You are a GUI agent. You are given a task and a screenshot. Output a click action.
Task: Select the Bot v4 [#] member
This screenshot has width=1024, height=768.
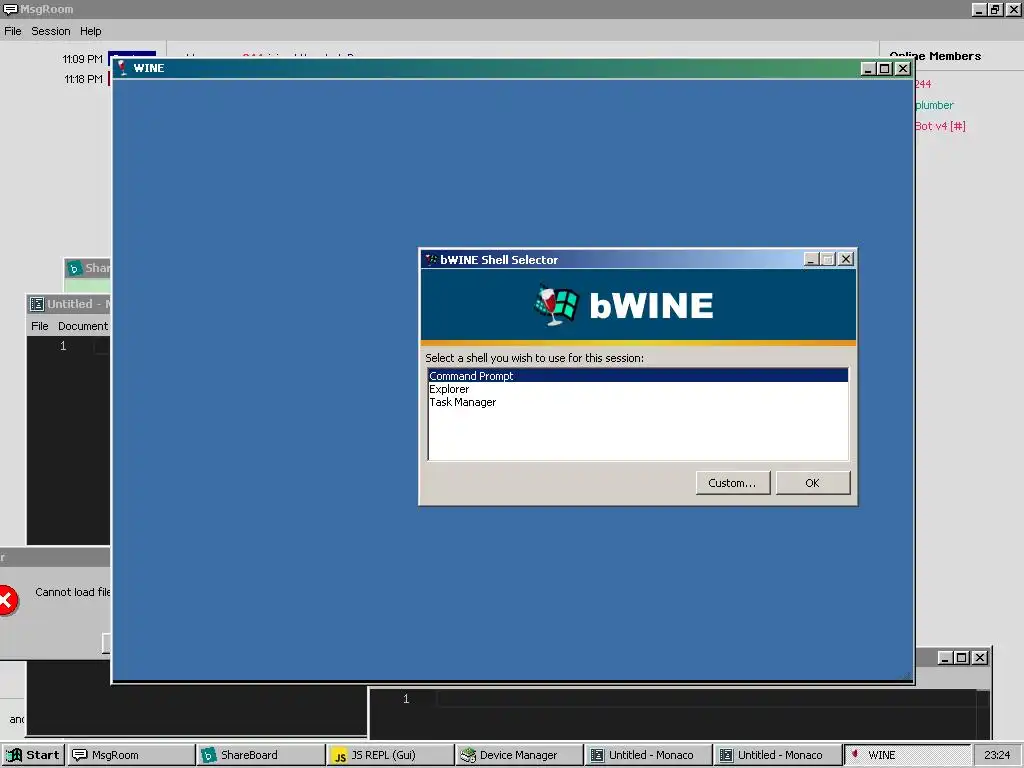940,126
